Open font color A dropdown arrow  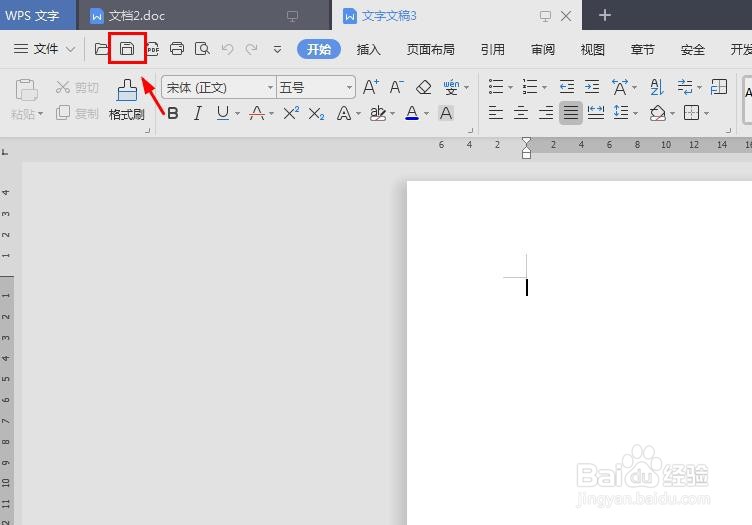pos(426,114)
